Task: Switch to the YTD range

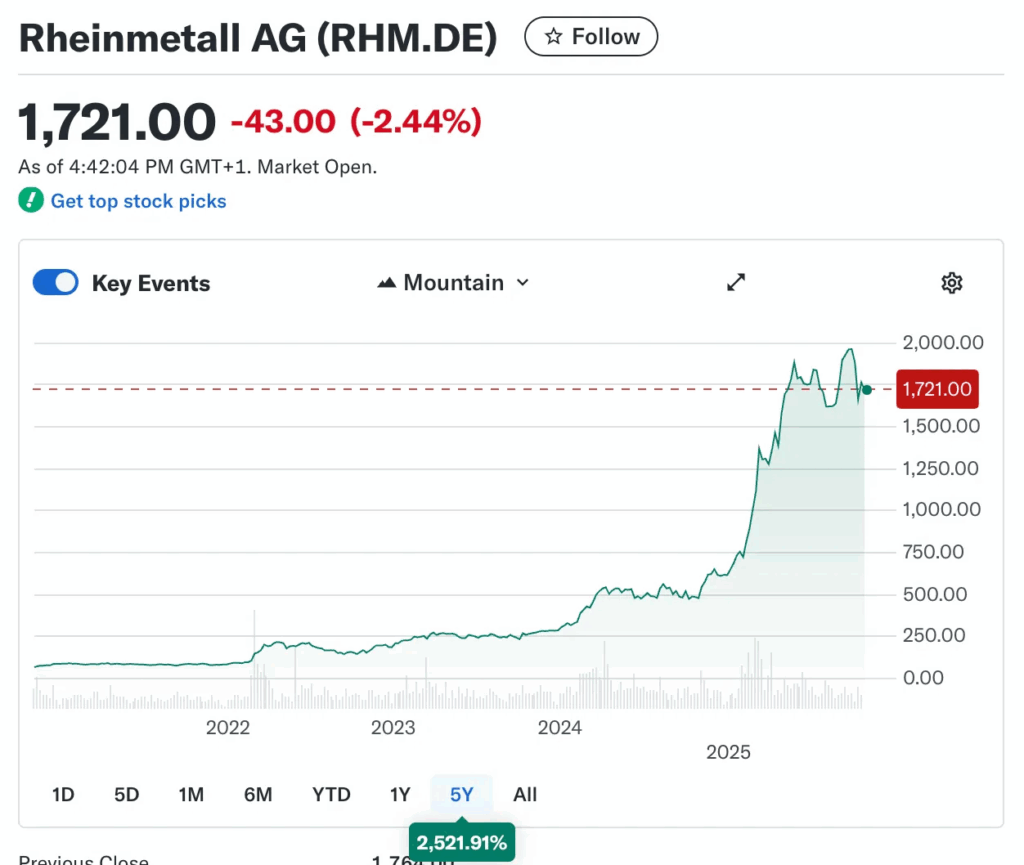Action: (x=331, y=794)
